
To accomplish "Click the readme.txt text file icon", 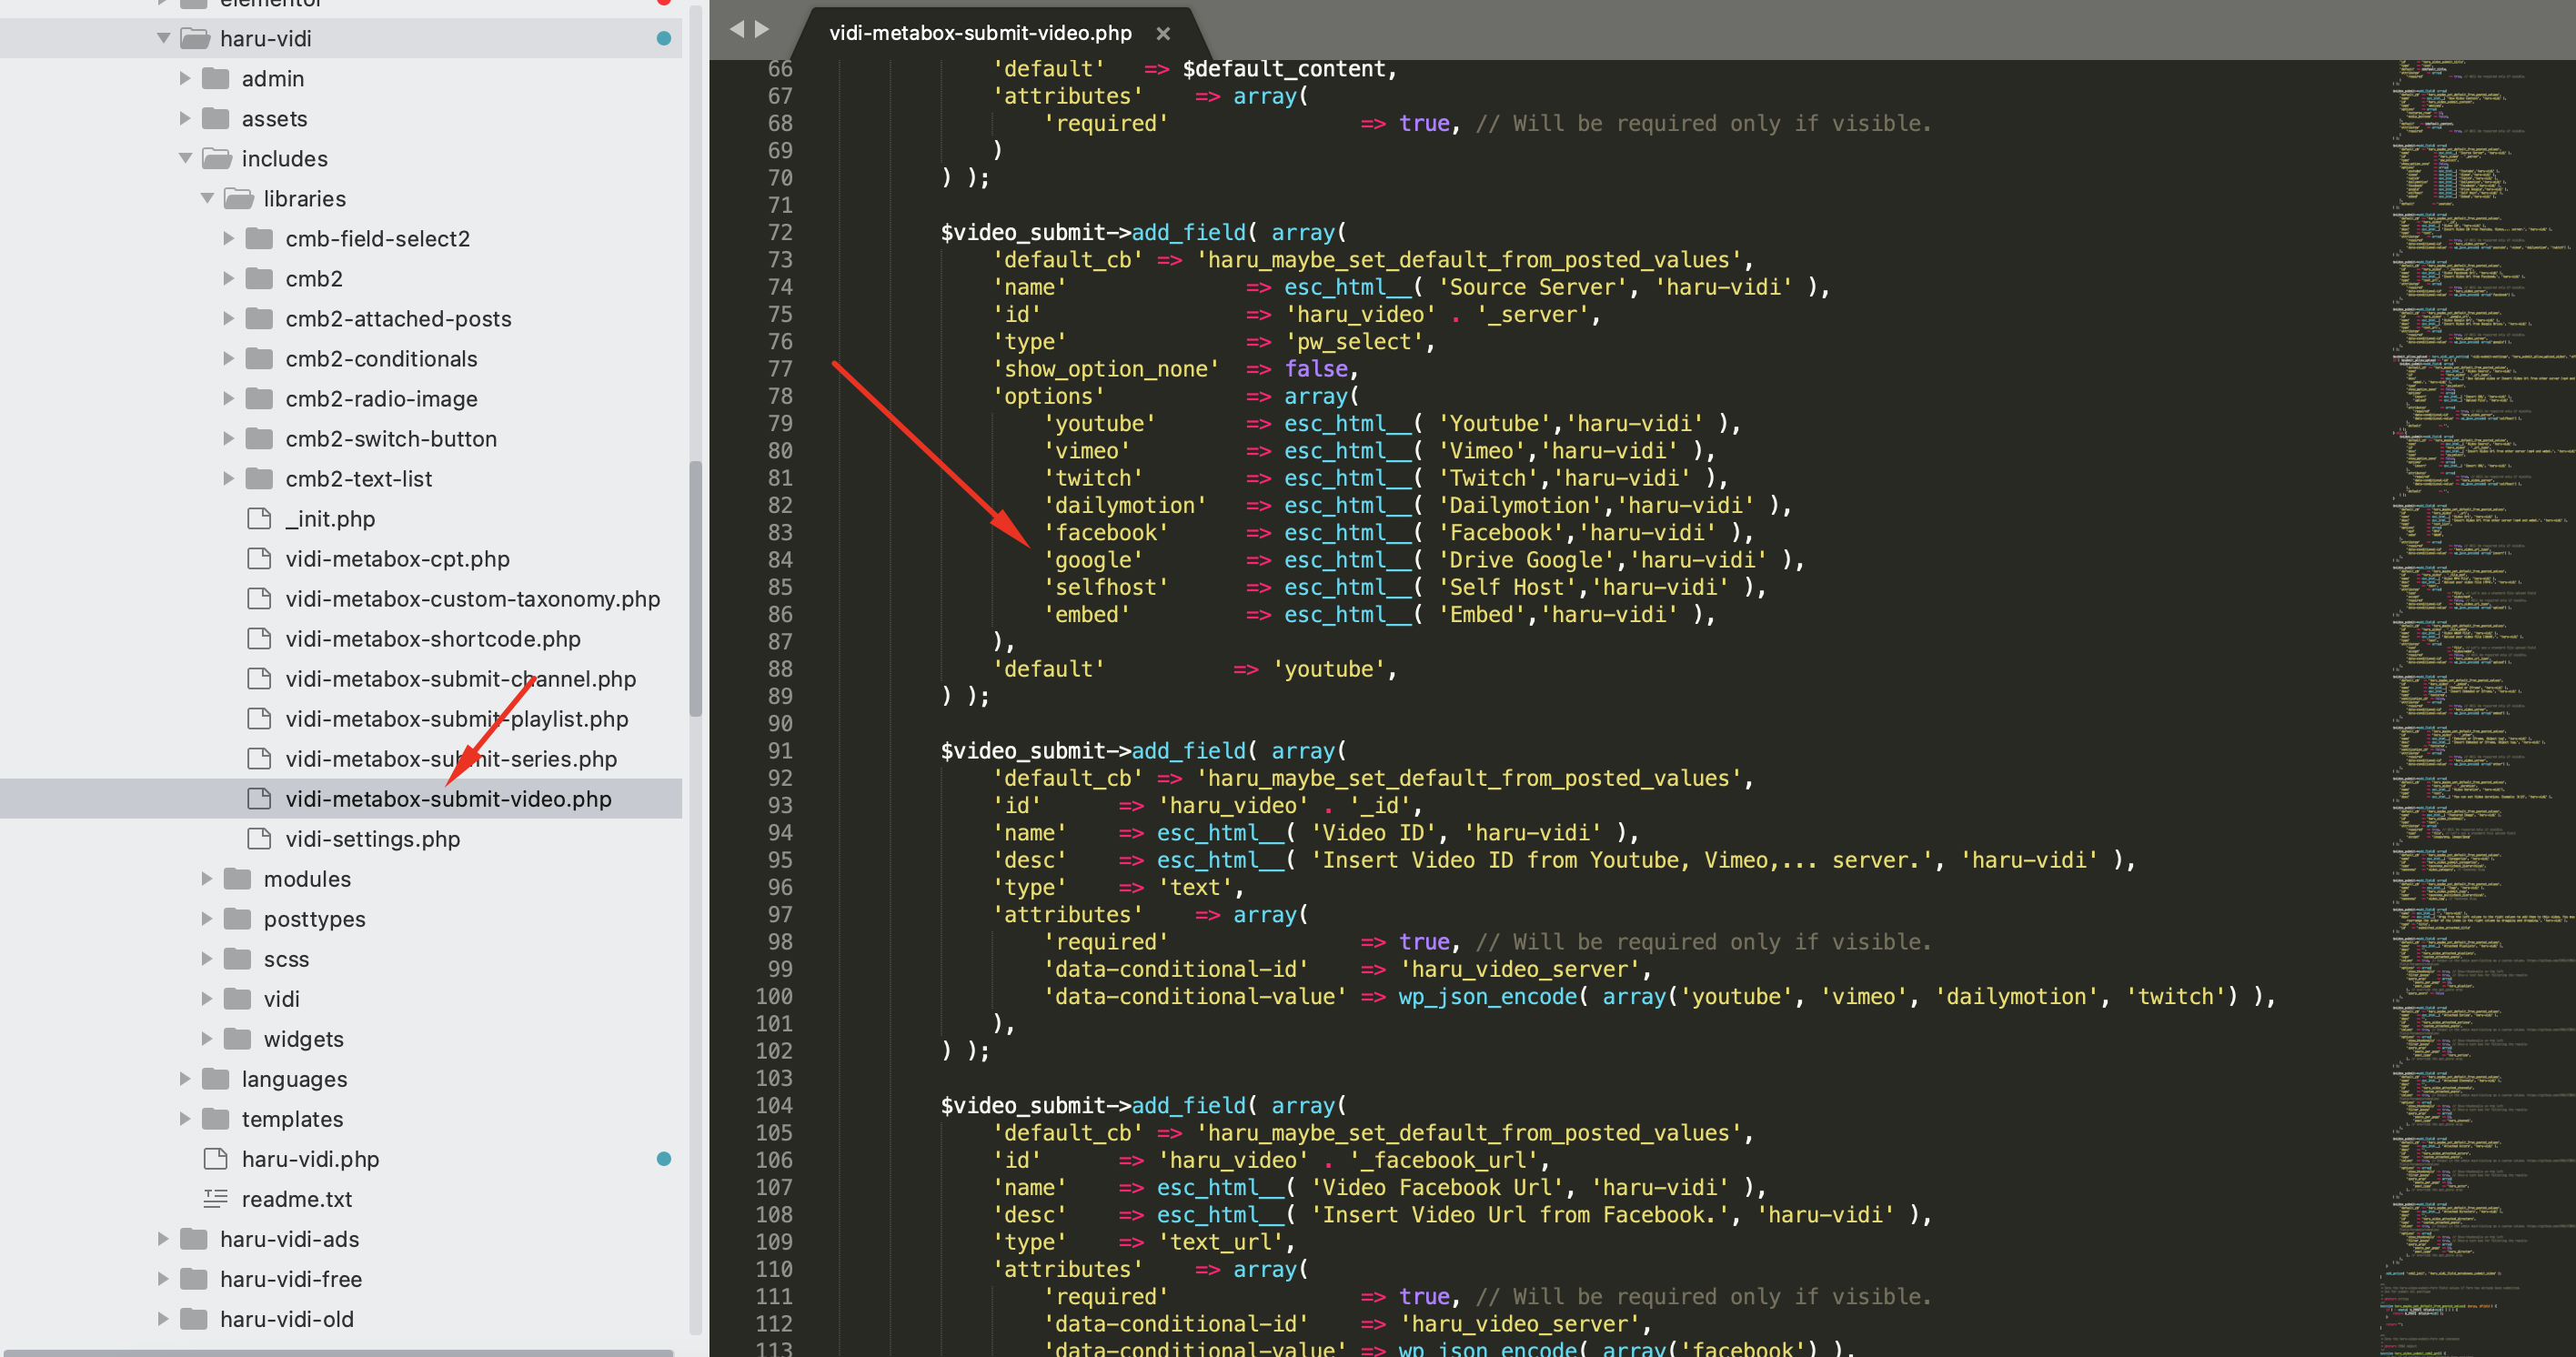I will tap(215, 1198).
